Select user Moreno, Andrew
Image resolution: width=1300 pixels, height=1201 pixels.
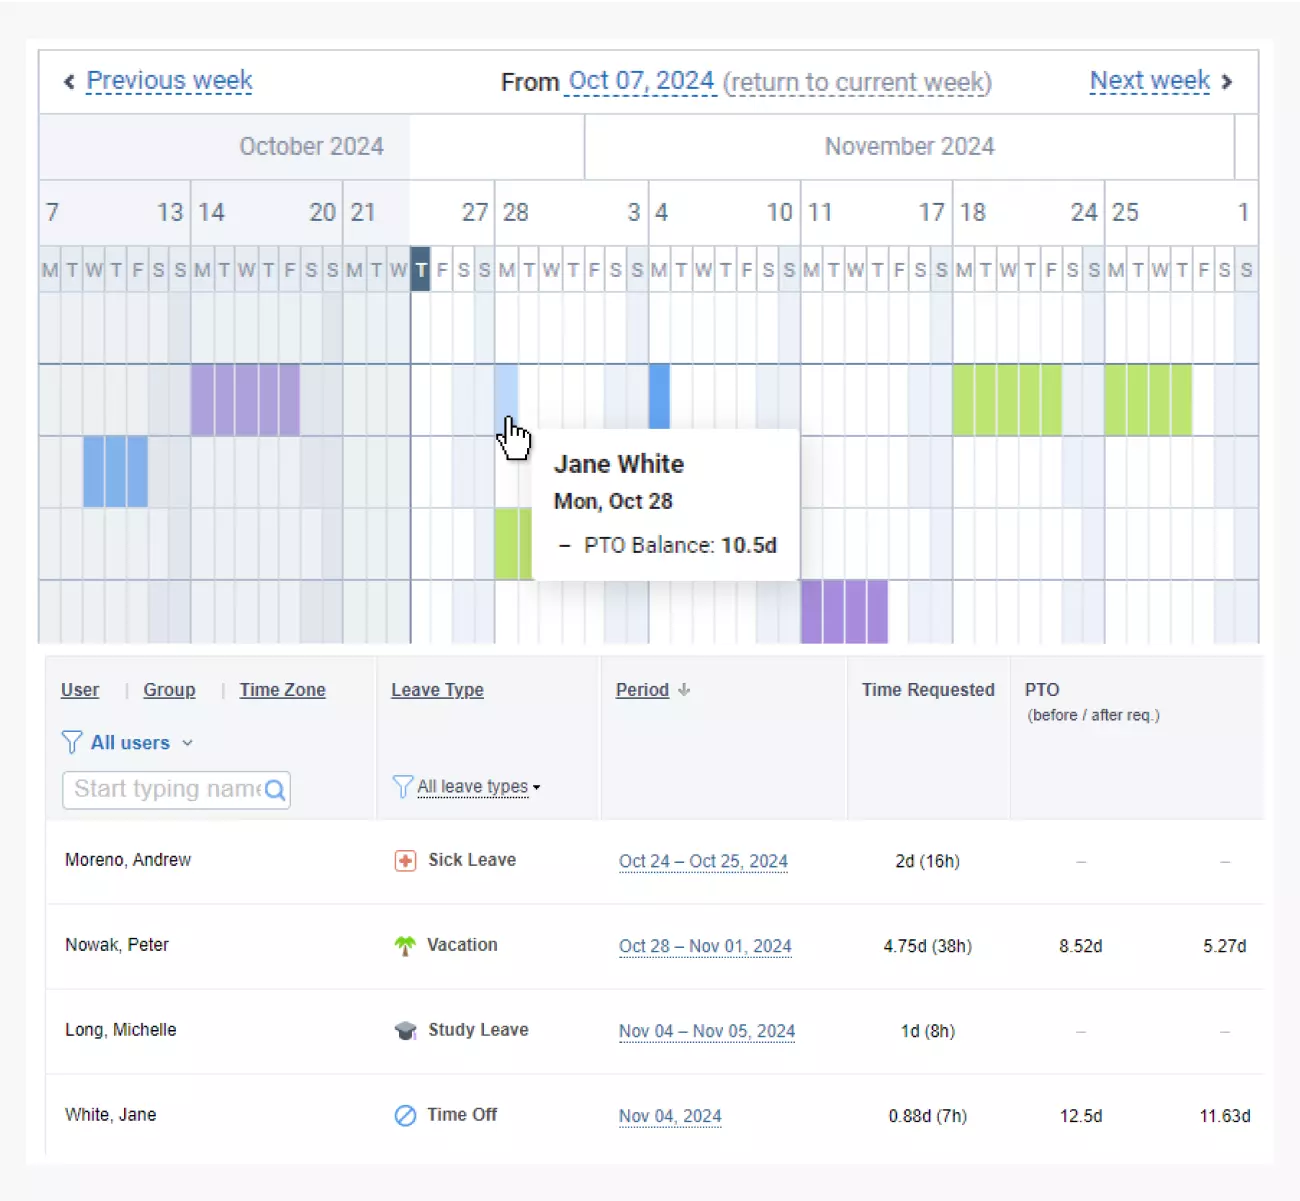tap(128, 860)
